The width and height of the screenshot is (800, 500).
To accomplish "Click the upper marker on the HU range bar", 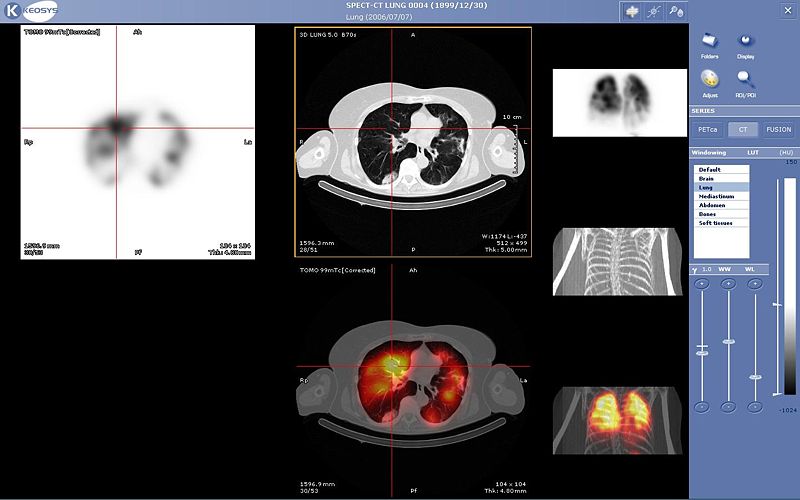I will pos(777,305).
